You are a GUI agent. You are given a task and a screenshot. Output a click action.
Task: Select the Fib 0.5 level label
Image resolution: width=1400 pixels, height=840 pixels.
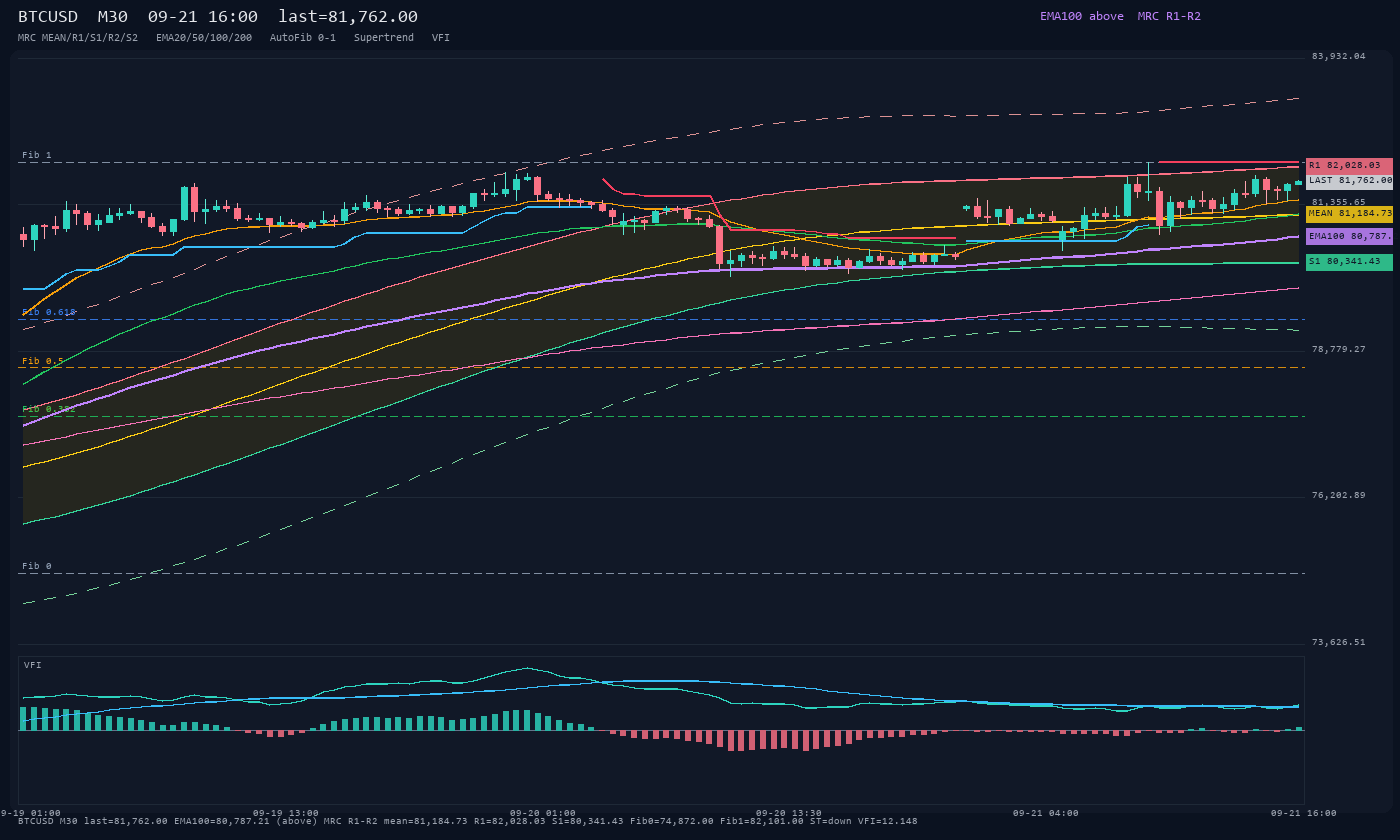[43, 361]
